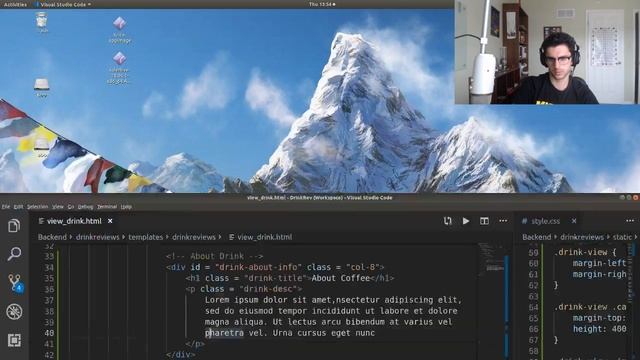
Task: Close the style.css tab
Action: coord(574,221)
